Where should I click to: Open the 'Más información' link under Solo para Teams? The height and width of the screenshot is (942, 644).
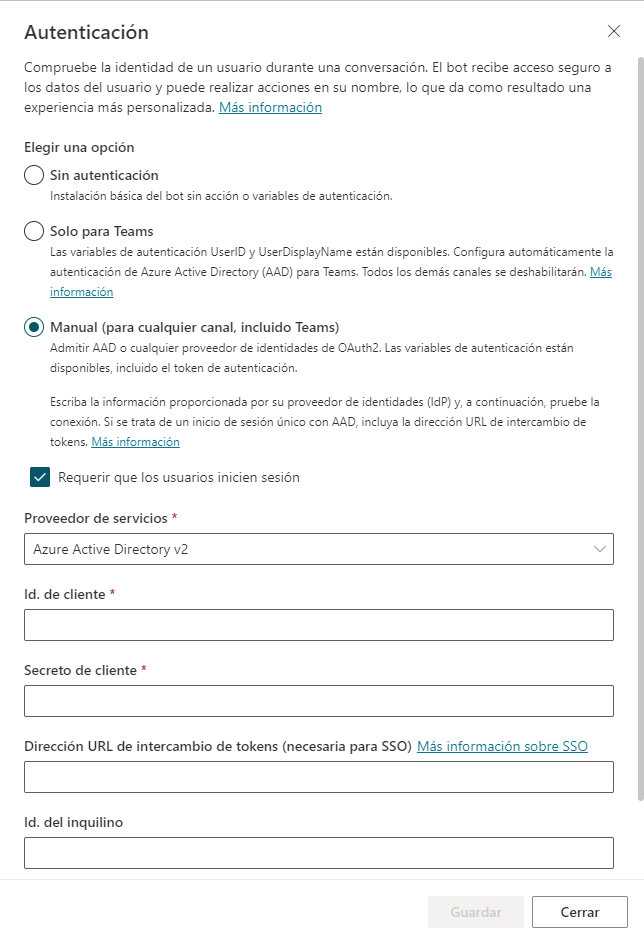coord(80,291)
